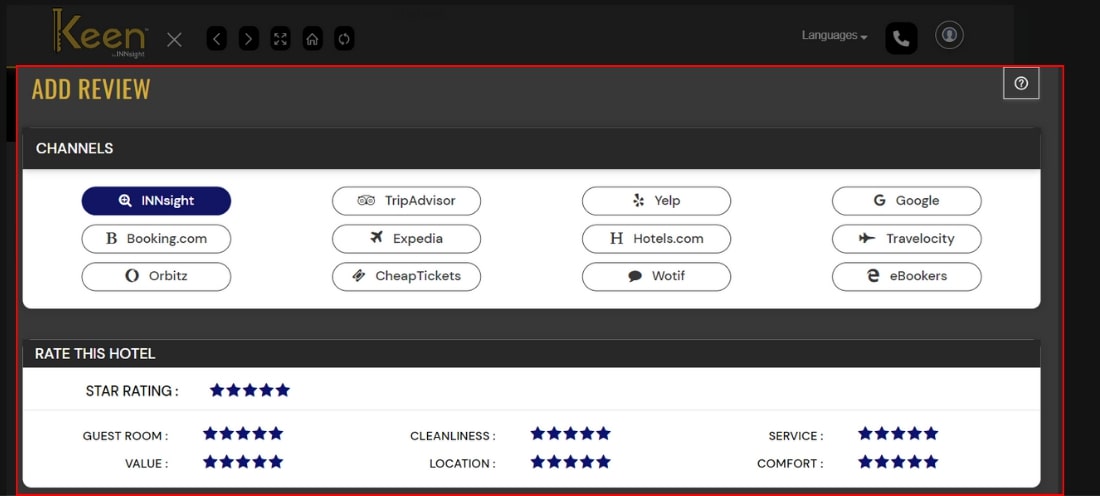Select the Booking.com channel

pyautogui.click(x=156, y=239)
